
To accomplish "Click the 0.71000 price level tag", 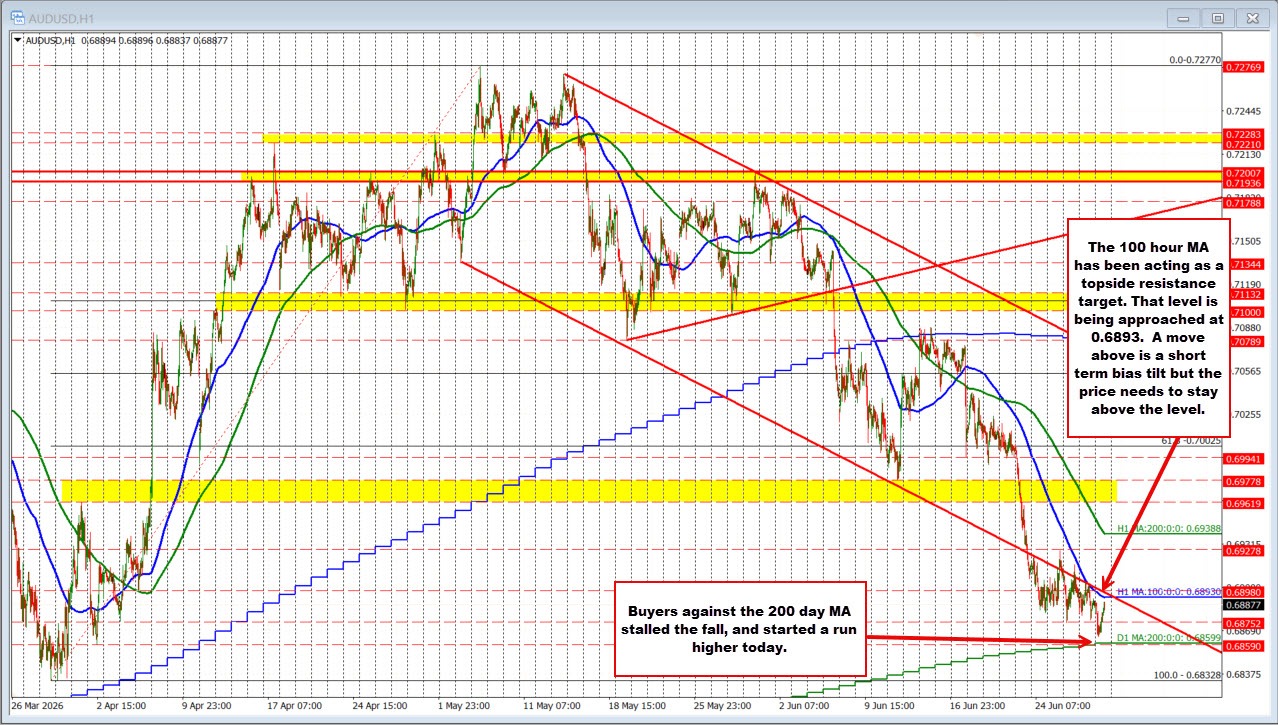I will [1246, 312].
